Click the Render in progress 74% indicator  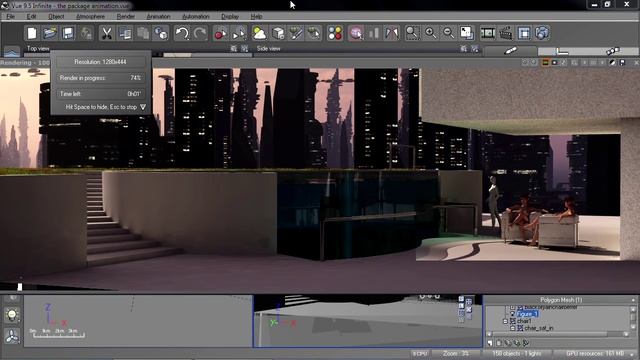tap(100, 78)
